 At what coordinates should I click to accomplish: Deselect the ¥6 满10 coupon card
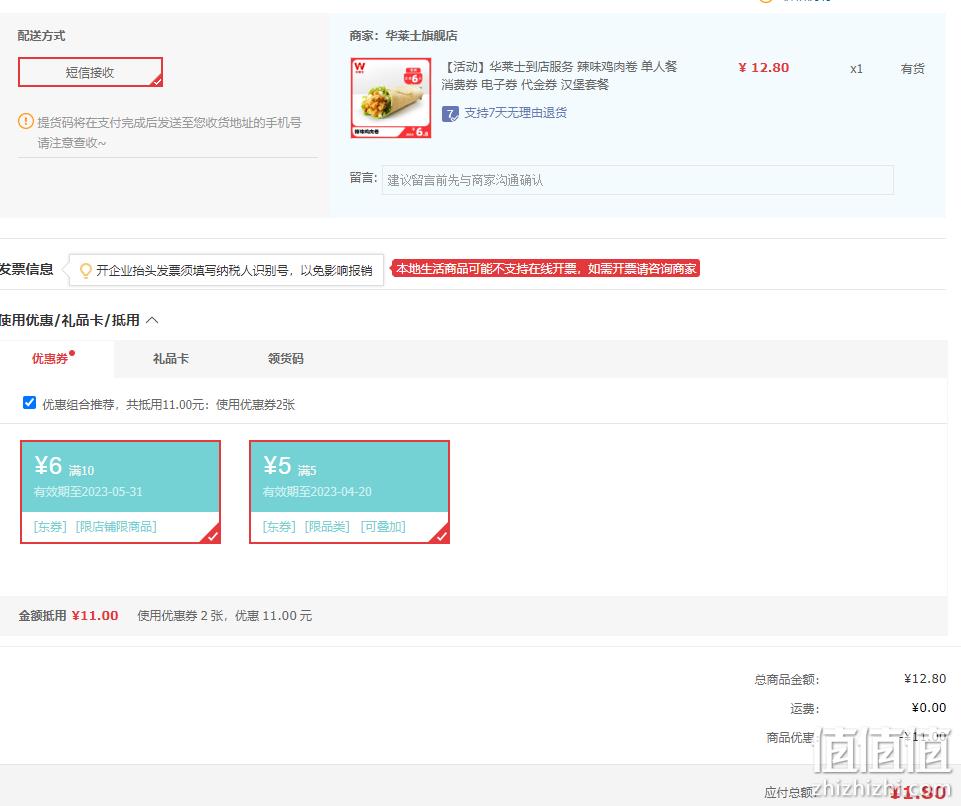point(121,492)
